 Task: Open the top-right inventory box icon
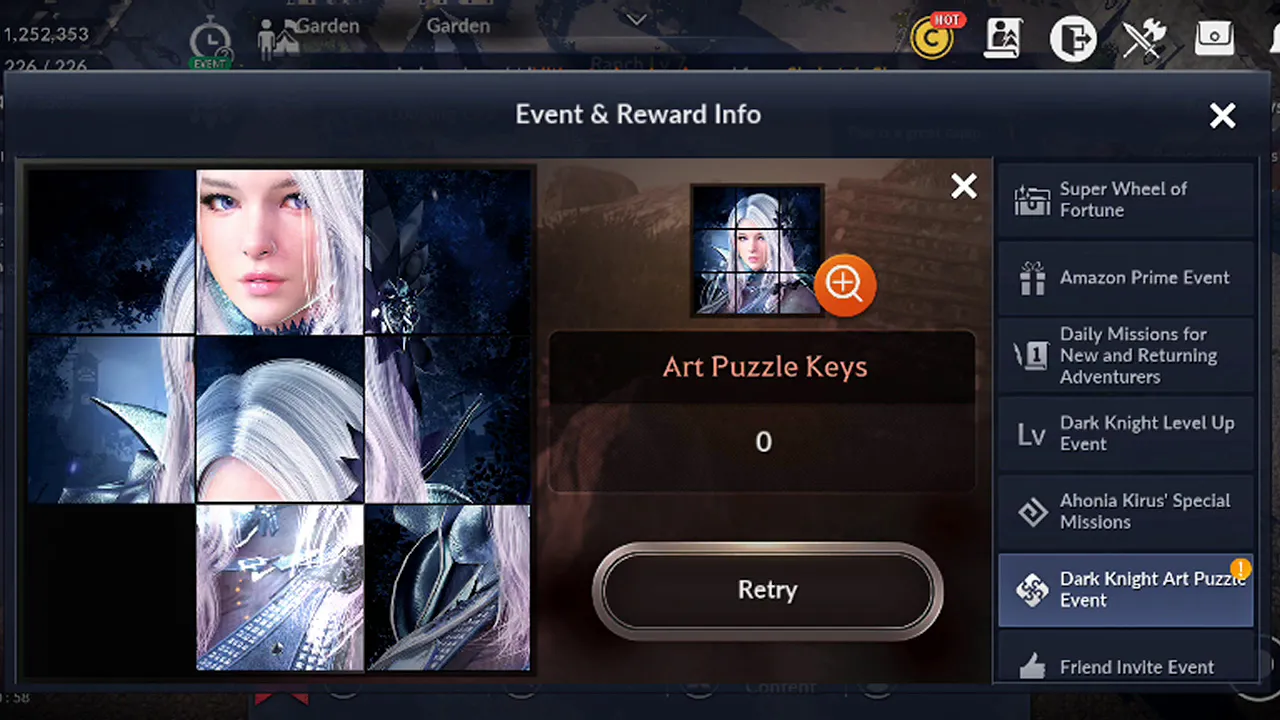coord(1214,38)
